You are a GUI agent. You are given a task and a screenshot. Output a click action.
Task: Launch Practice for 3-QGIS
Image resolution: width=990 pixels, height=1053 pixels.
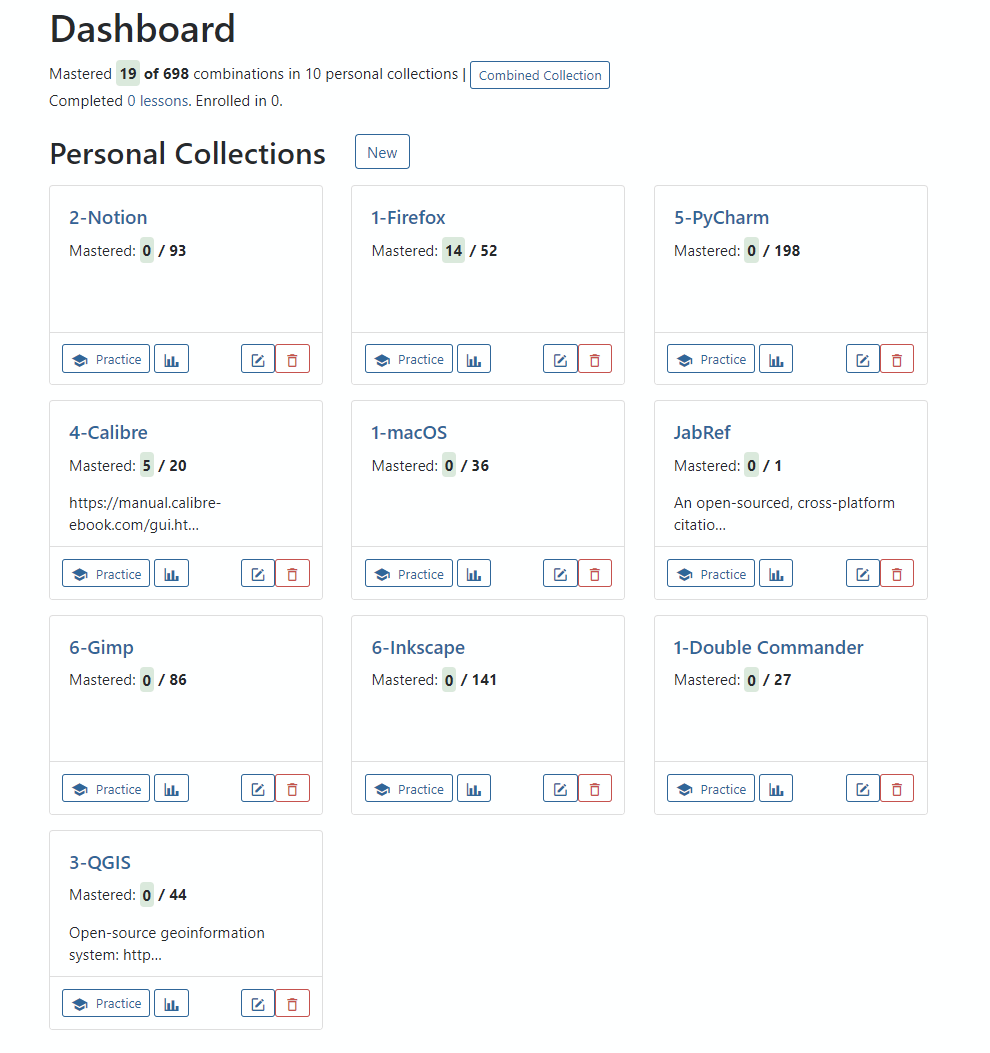click(106, 1003)
